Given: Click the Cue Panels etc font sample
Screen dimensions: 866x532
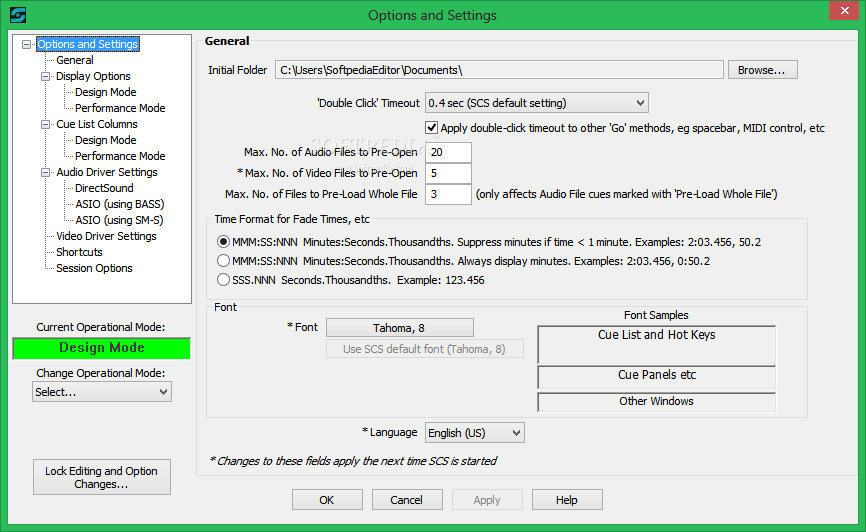Looking at the screenshot, I should (656, 377).
